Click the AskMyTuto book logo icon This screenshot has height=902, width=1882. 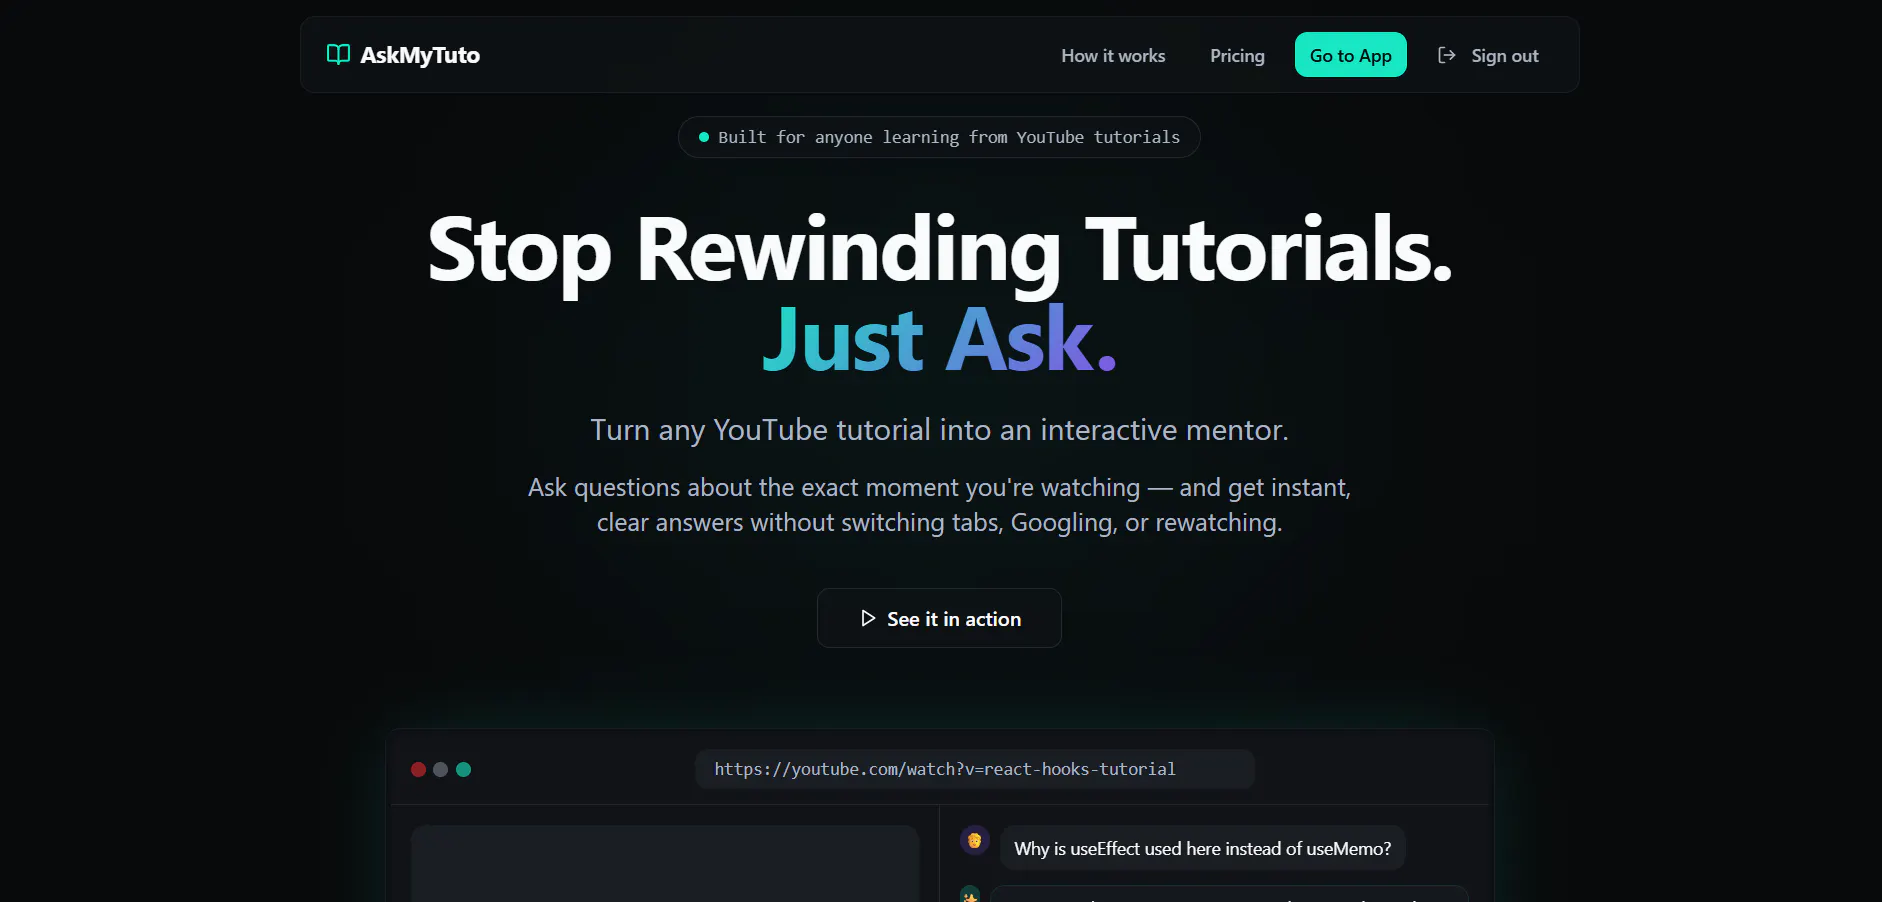338,55
